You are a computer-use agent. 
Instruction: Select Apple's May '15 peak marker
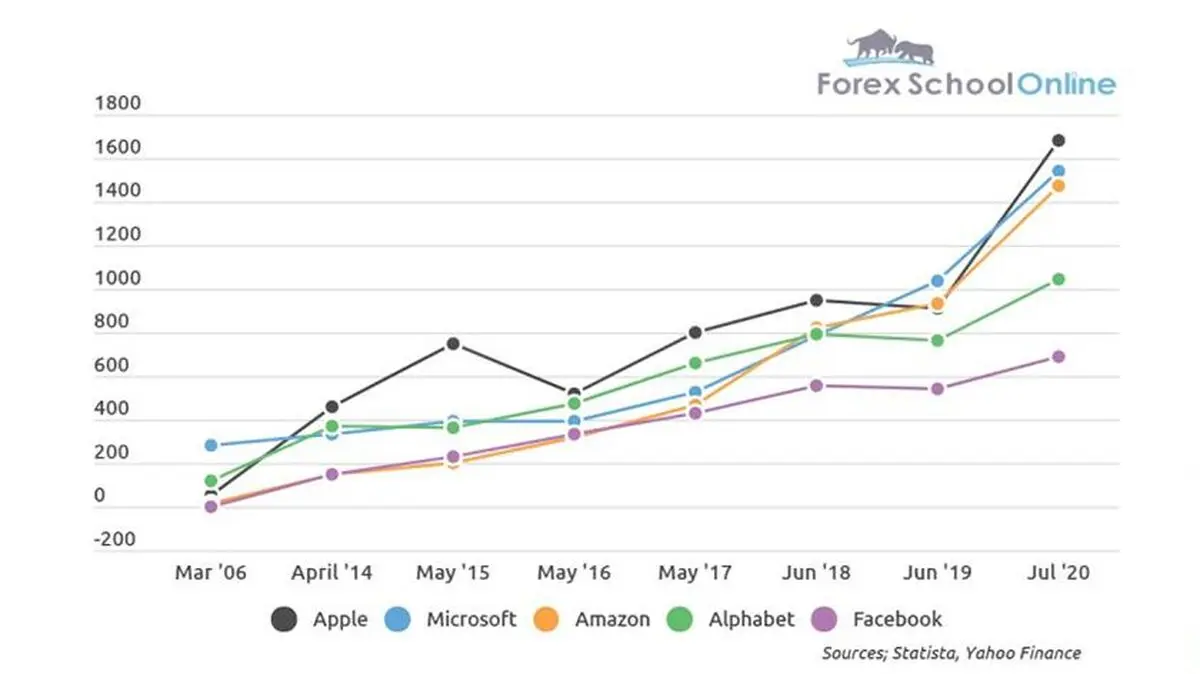point(453,344)
